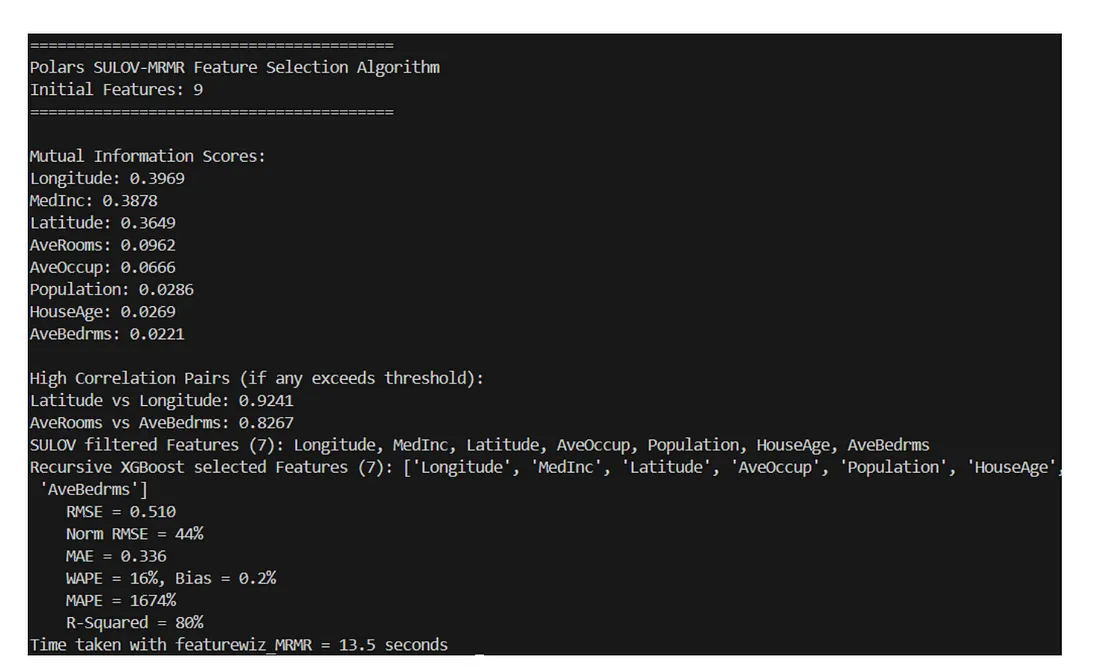
Task: Click the 'R-Squared = 80%' metric line
Action: 135,623
